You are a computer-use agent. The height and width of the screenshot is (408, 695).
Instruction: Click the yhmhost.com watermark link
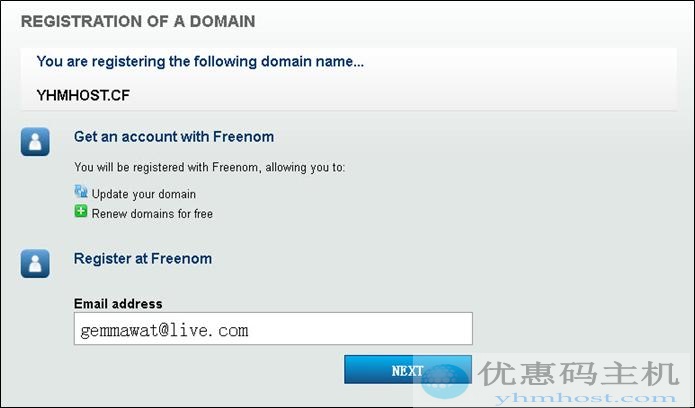(x=585, y=398)
